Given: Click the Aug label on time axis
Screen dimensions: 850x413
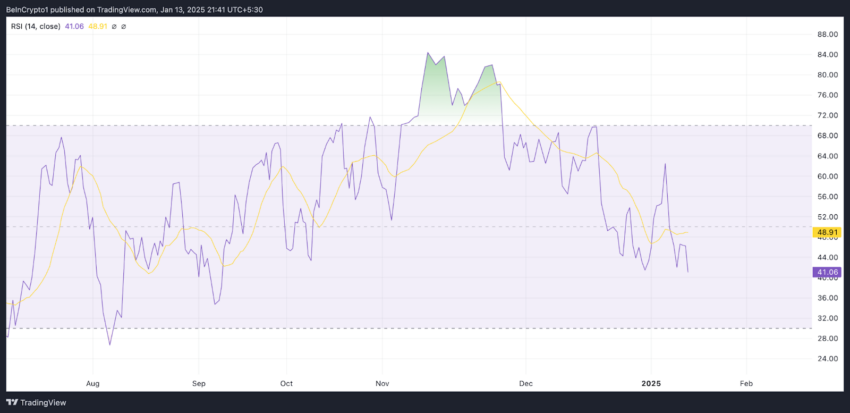Looking at the screenshot, I should pos(93,384).
